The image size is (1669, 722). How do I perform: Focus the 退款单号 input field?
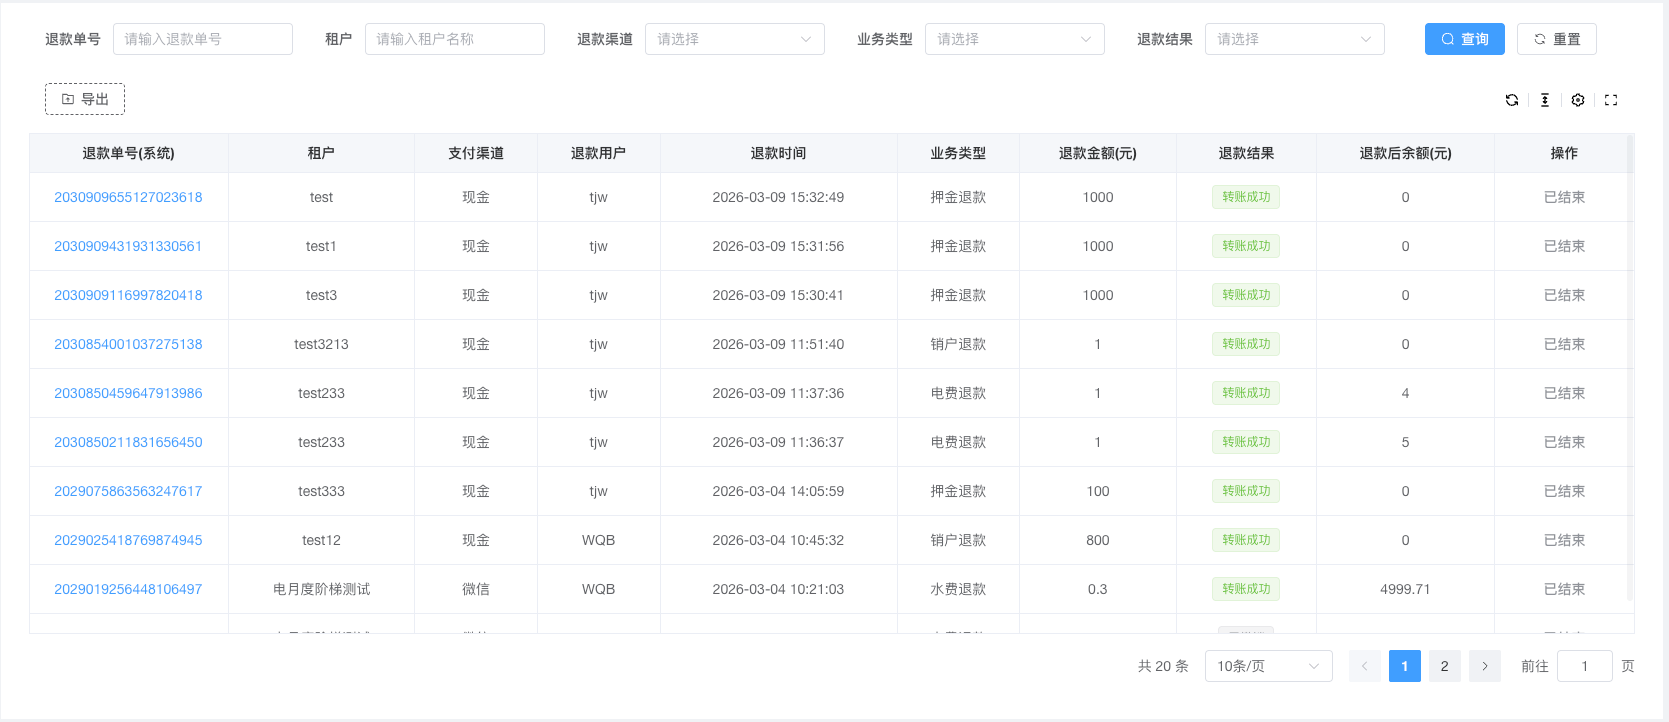203,39
